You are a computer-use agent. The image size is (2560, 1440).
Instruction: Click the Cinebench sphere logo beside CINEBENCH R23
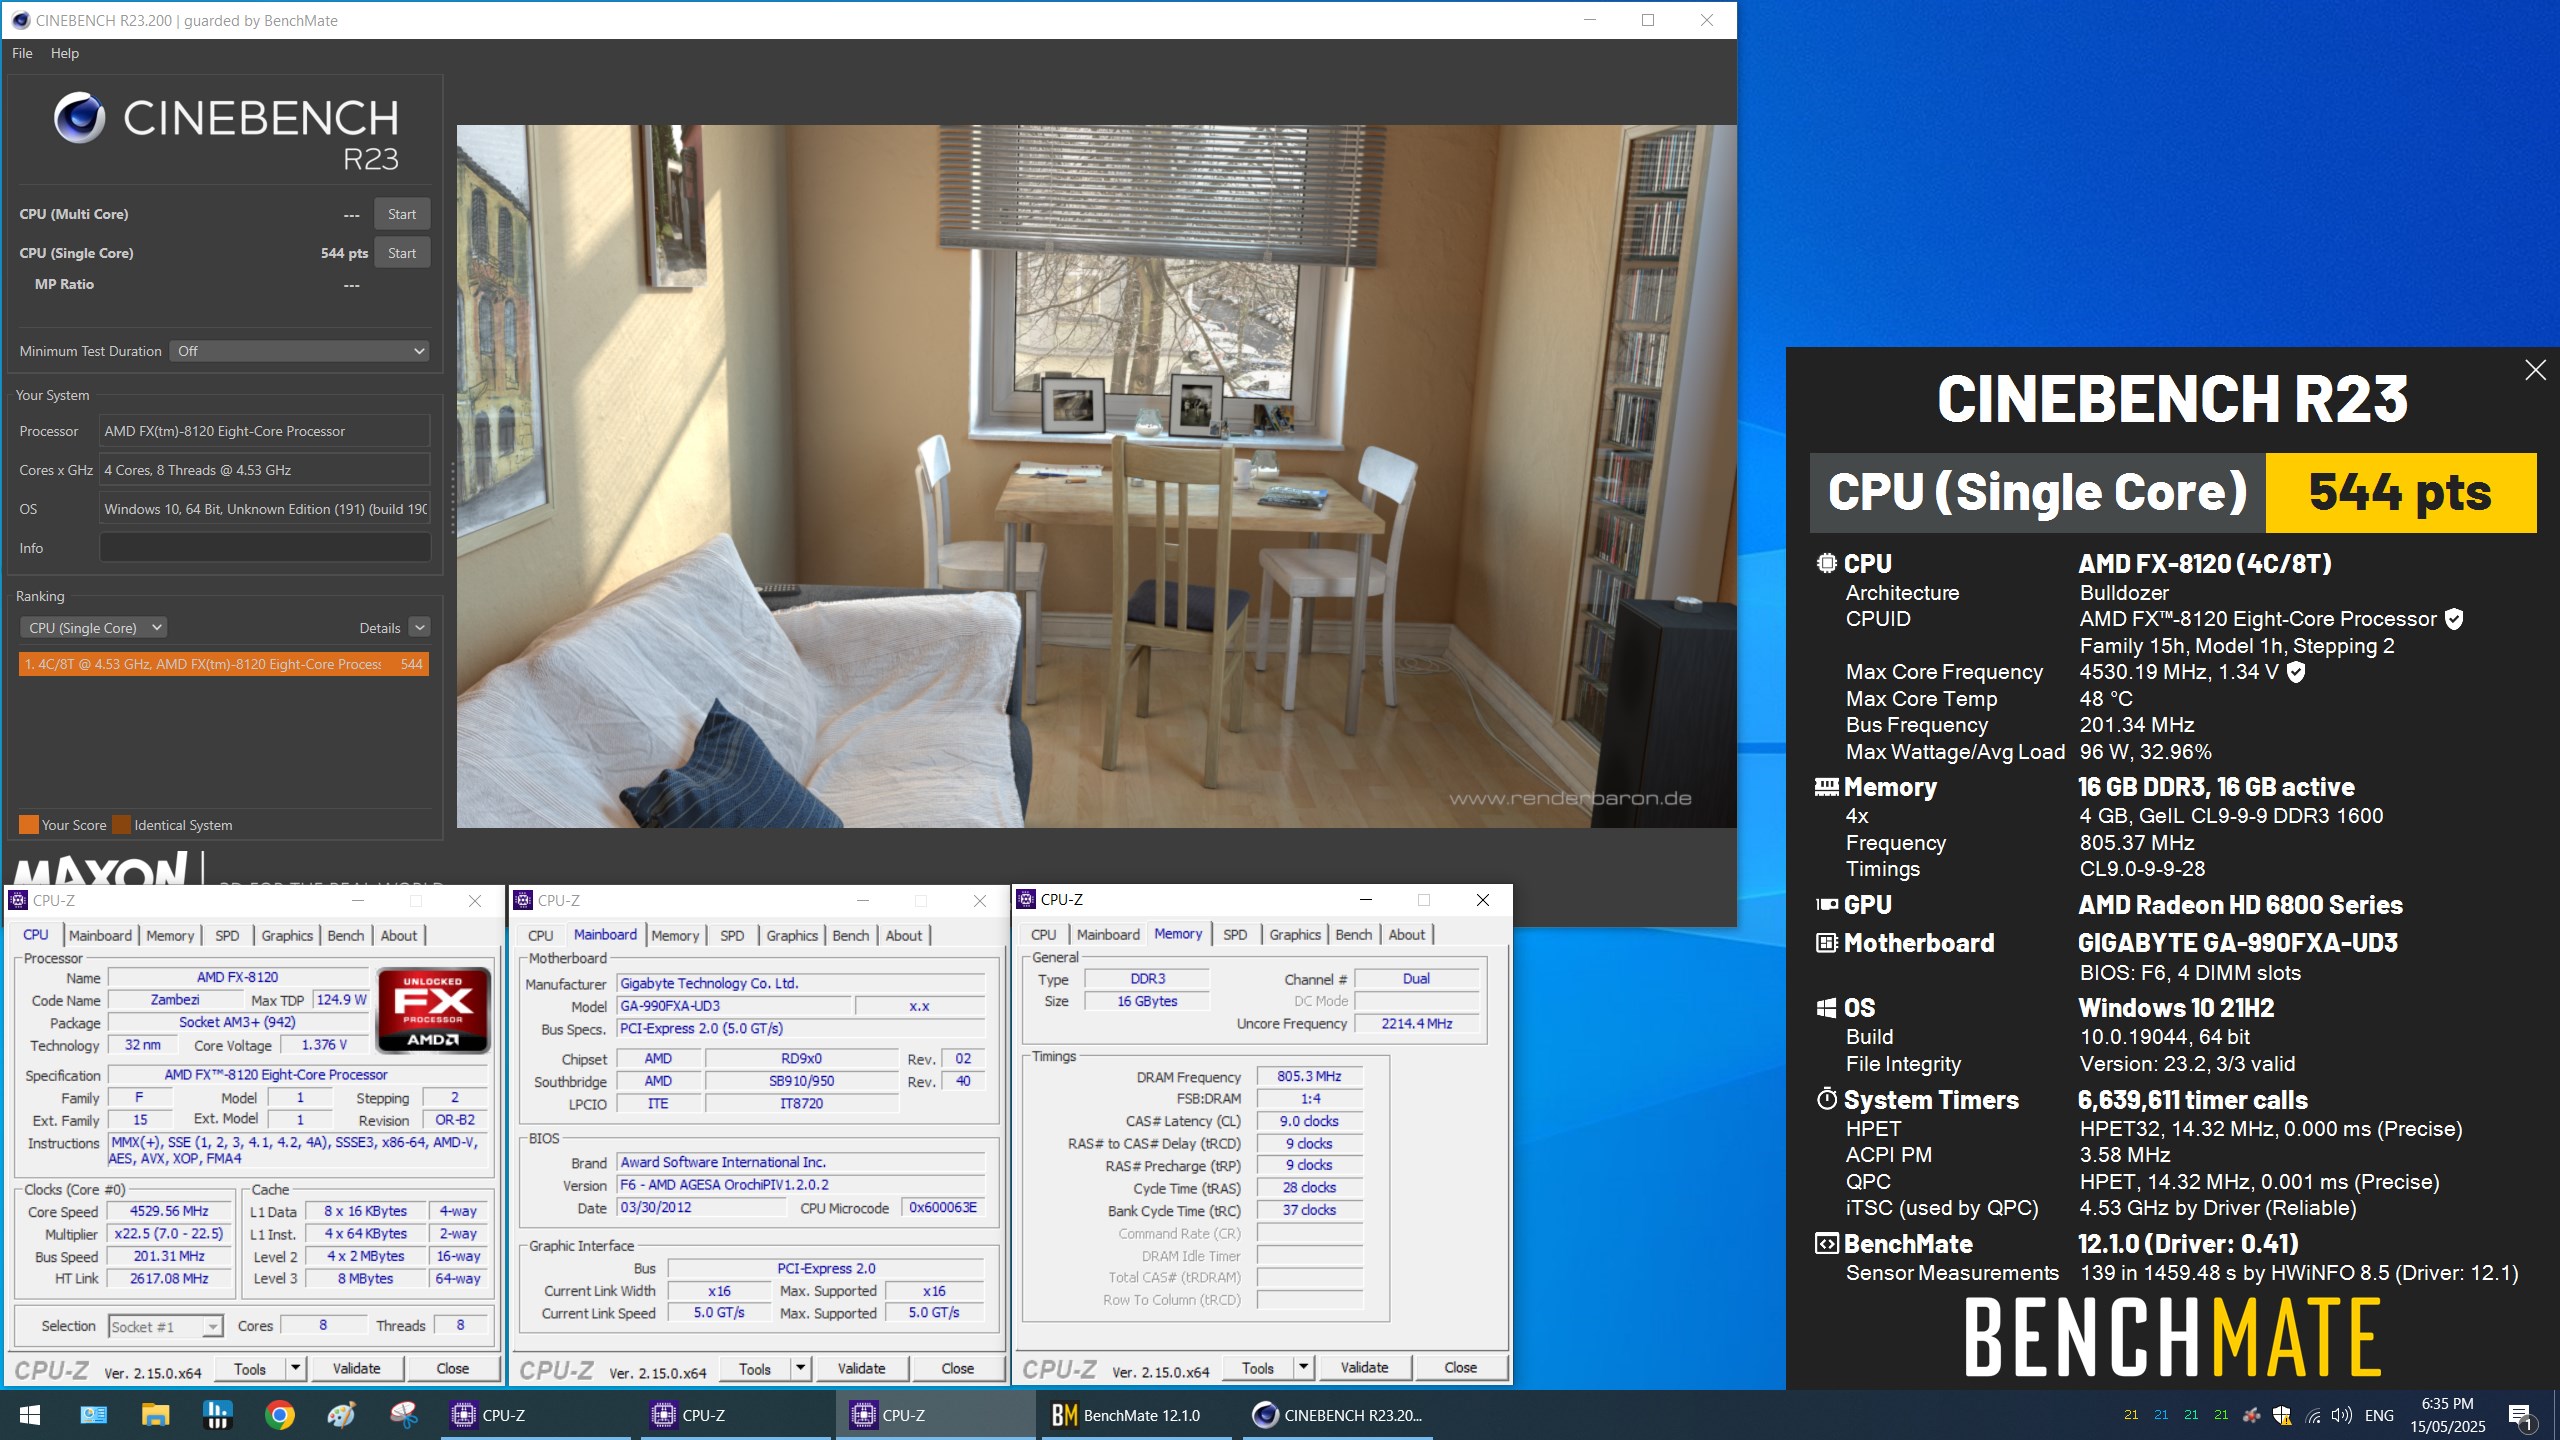point(79,118)
